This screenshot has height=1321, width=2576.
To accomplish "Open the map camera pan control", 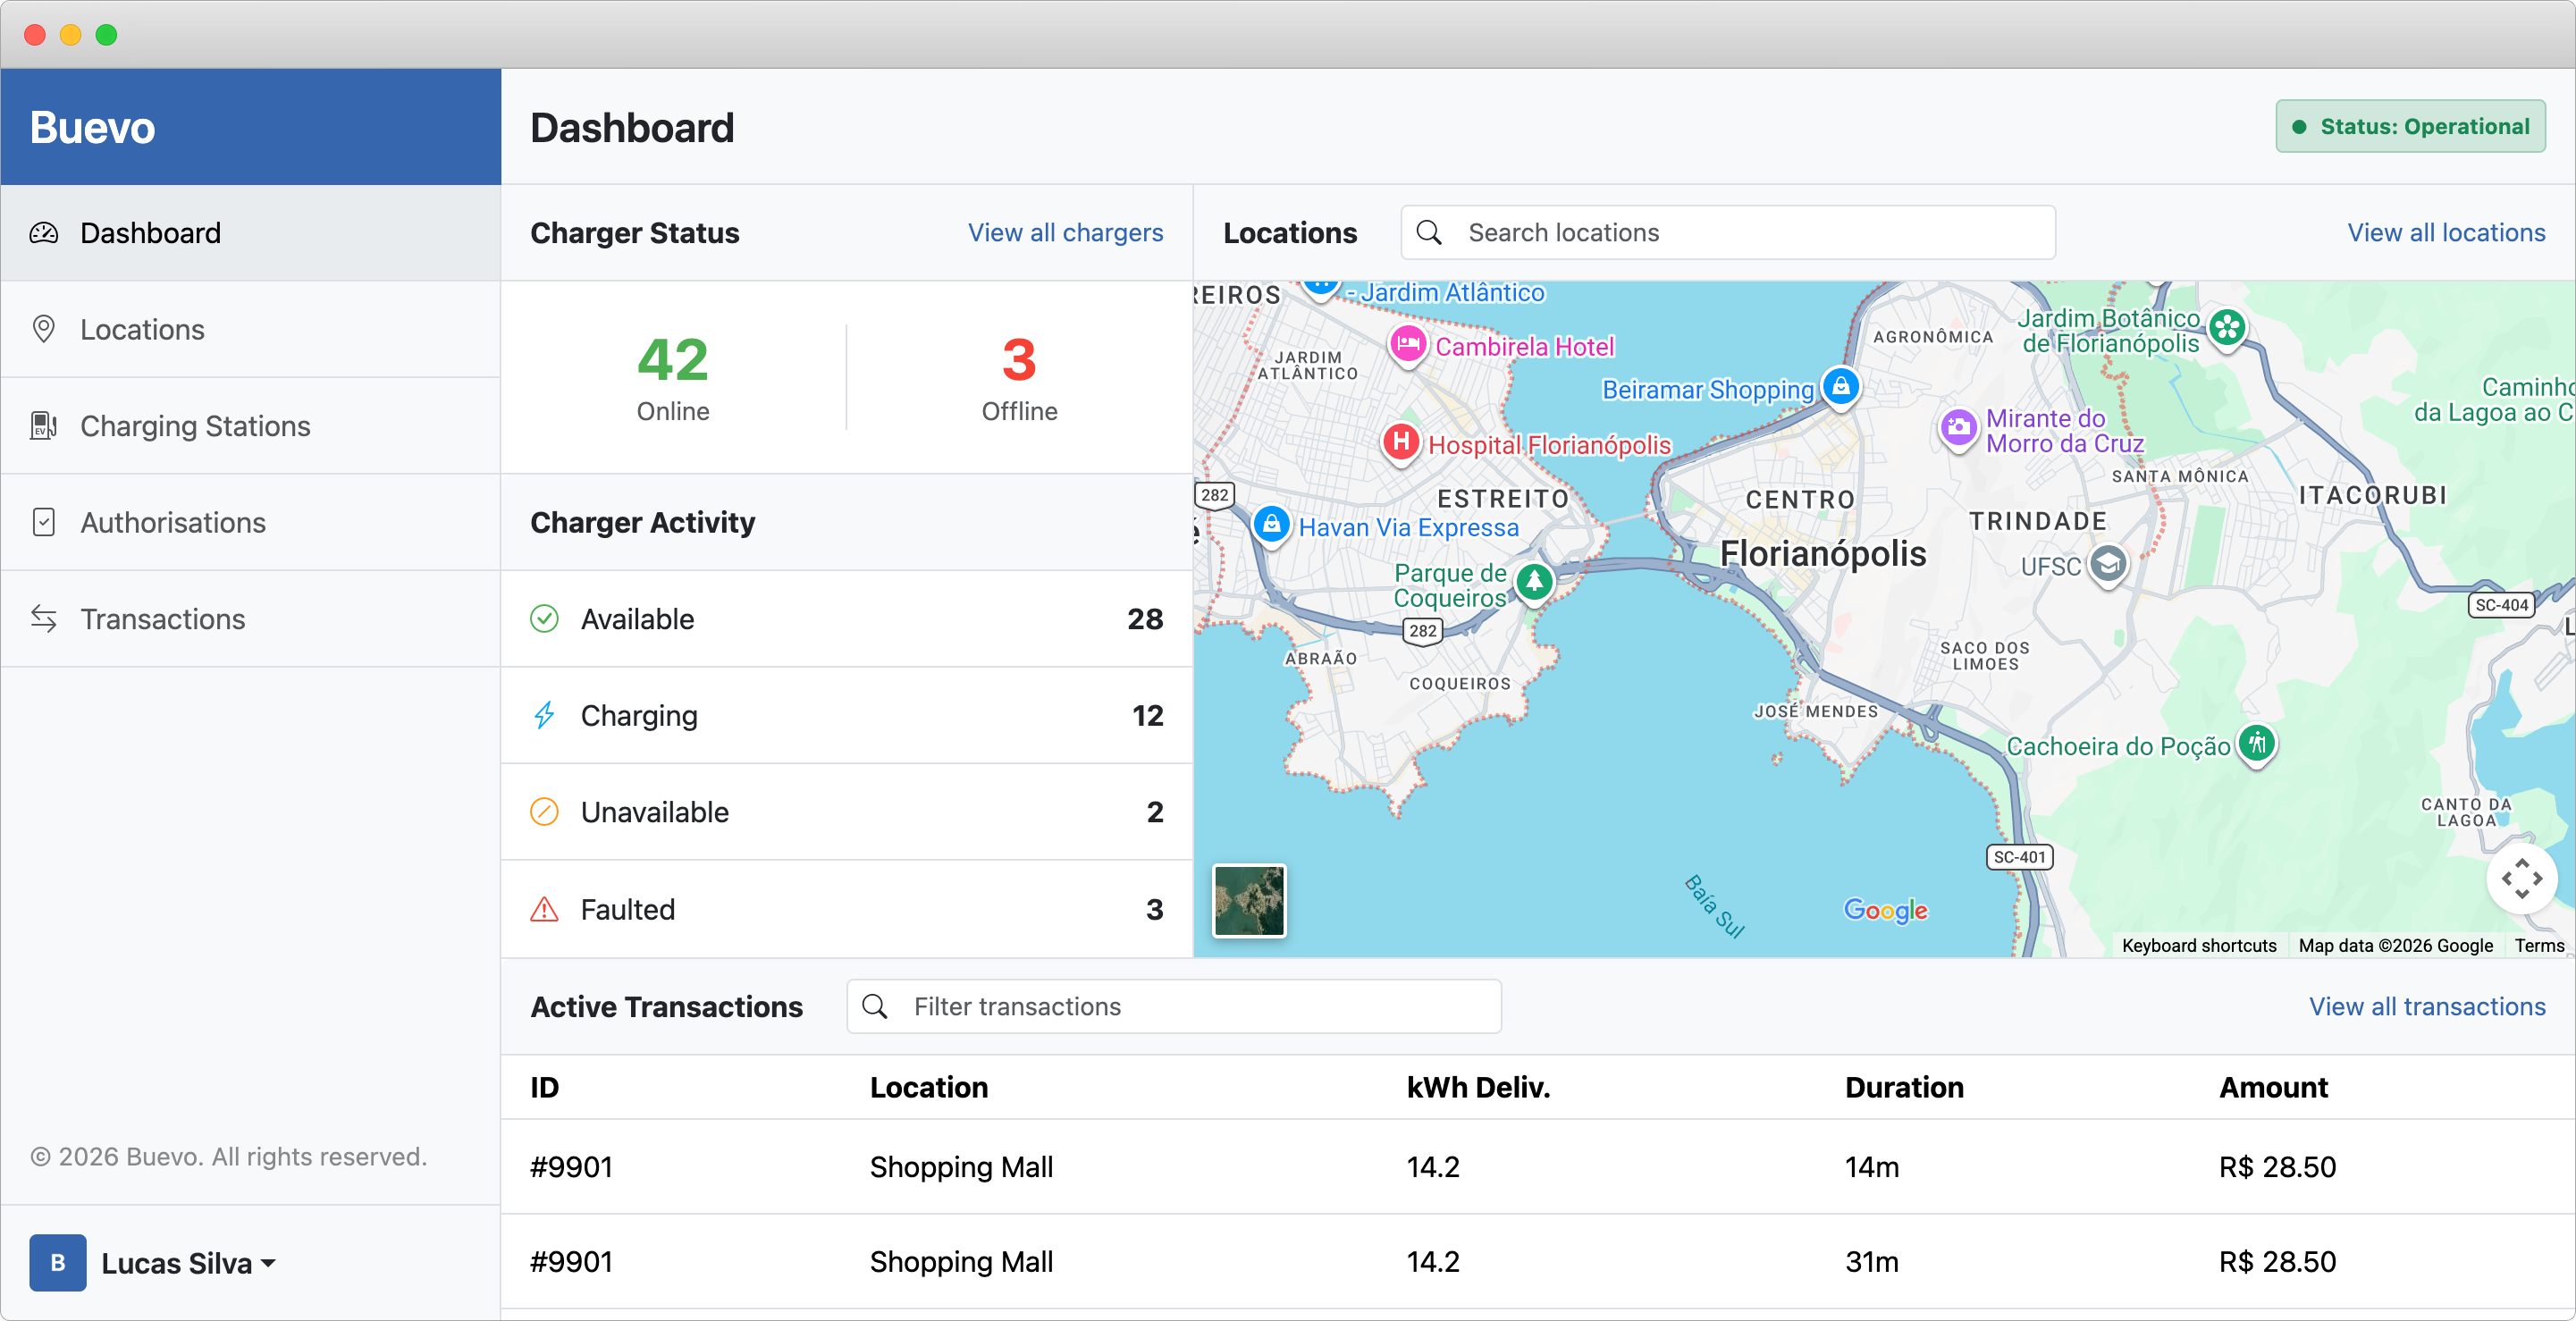I will (2522, 879).
